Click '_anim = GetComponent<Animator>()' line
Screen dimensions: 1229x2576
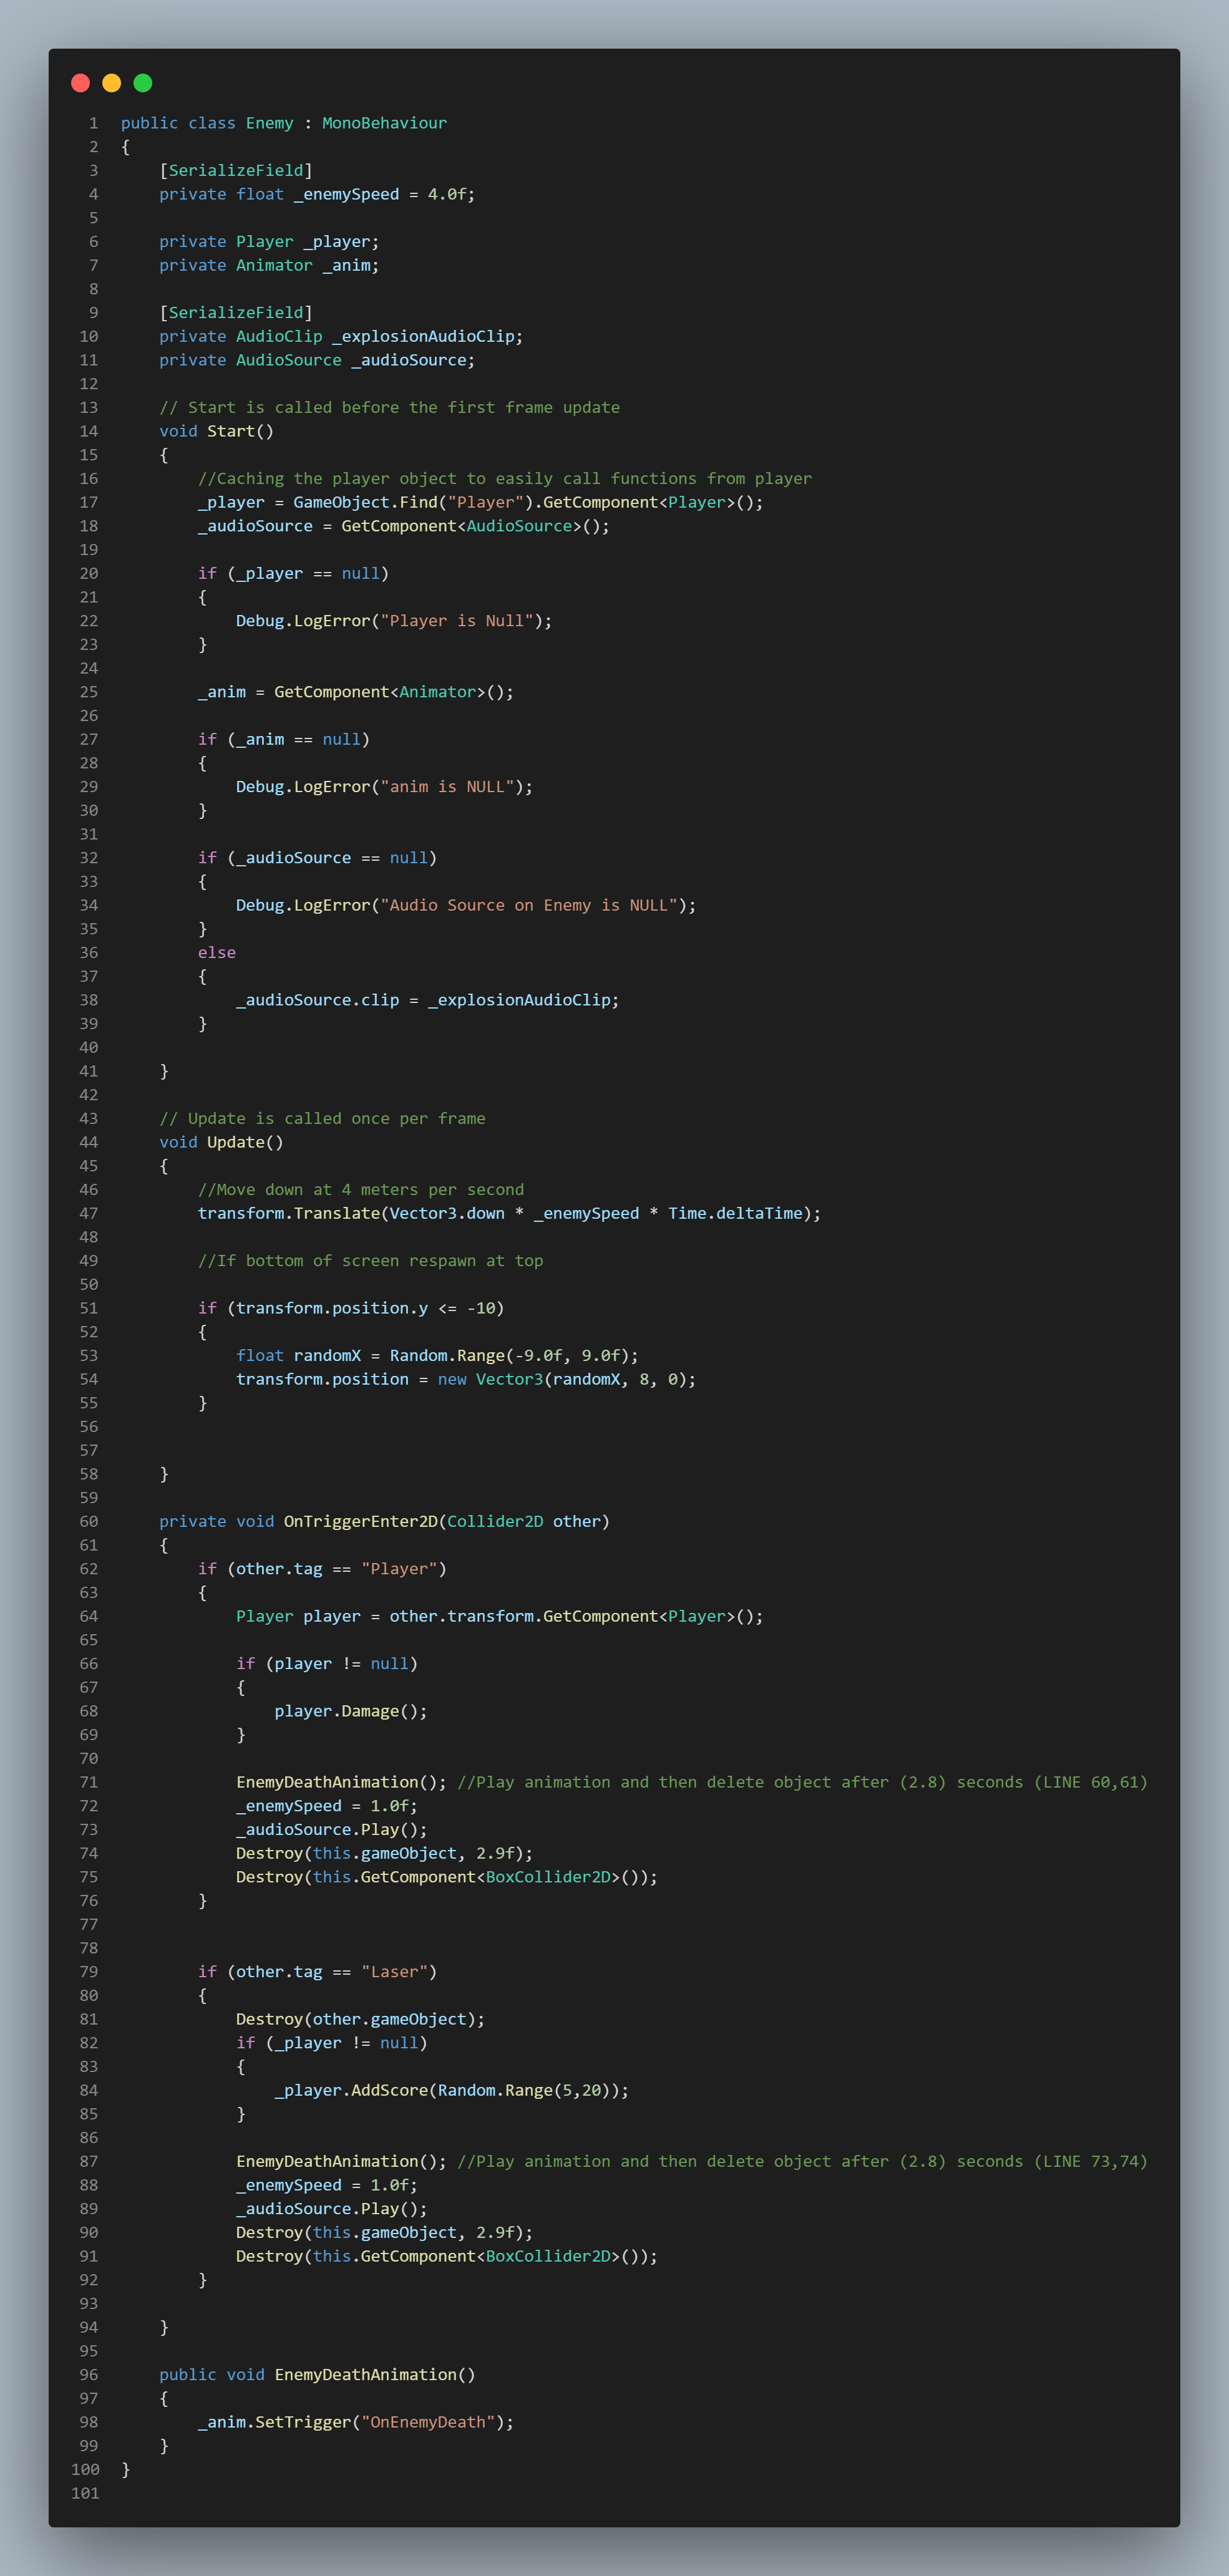click(x=356, y=692)
